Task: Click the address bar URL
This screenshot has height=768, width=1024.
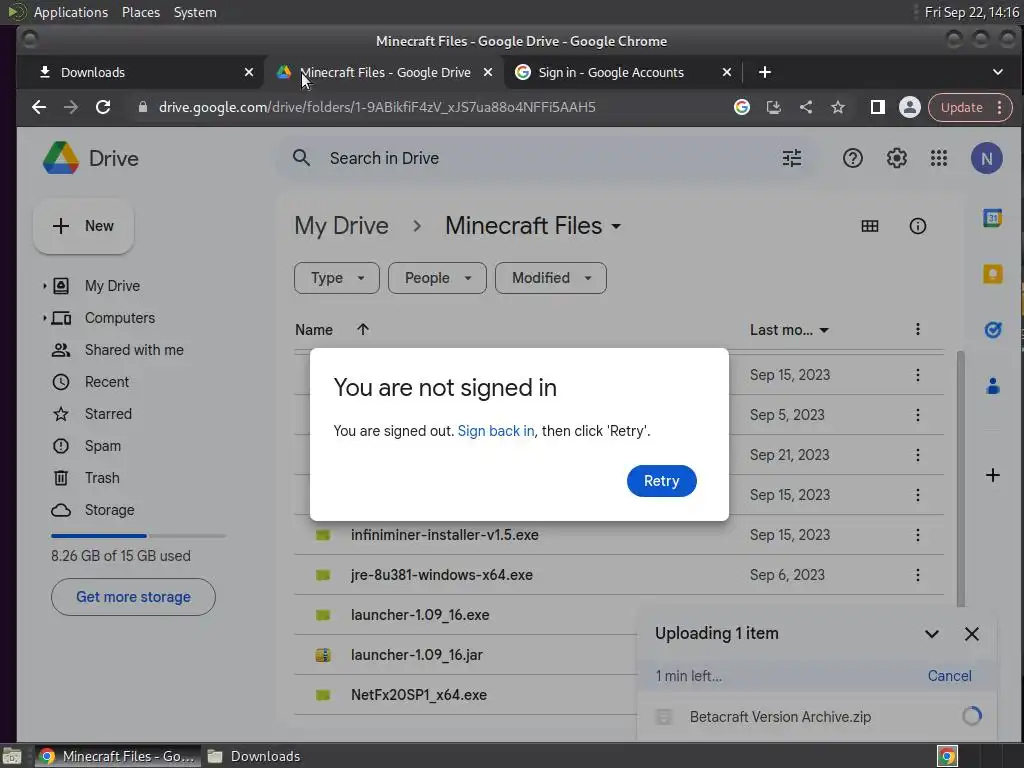Action: point(377,107)
